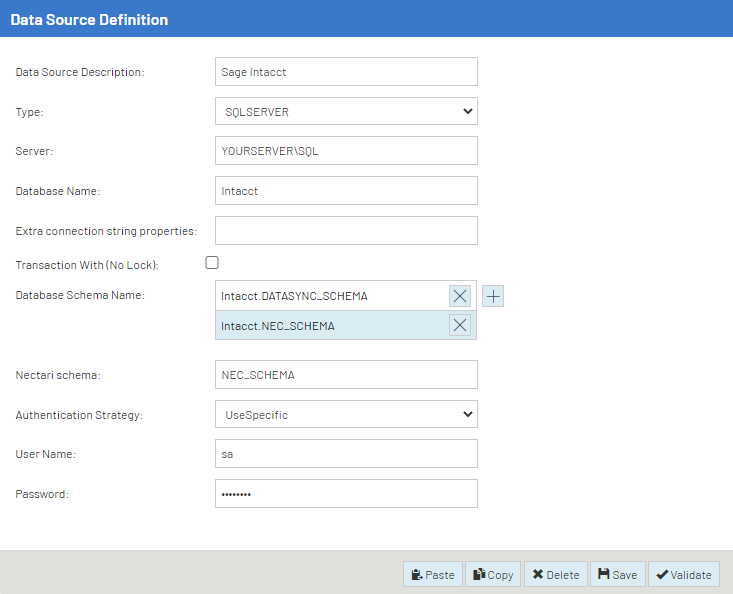
Task: Expand the Authentication Strategy dropdown
Action: (346, 414)
